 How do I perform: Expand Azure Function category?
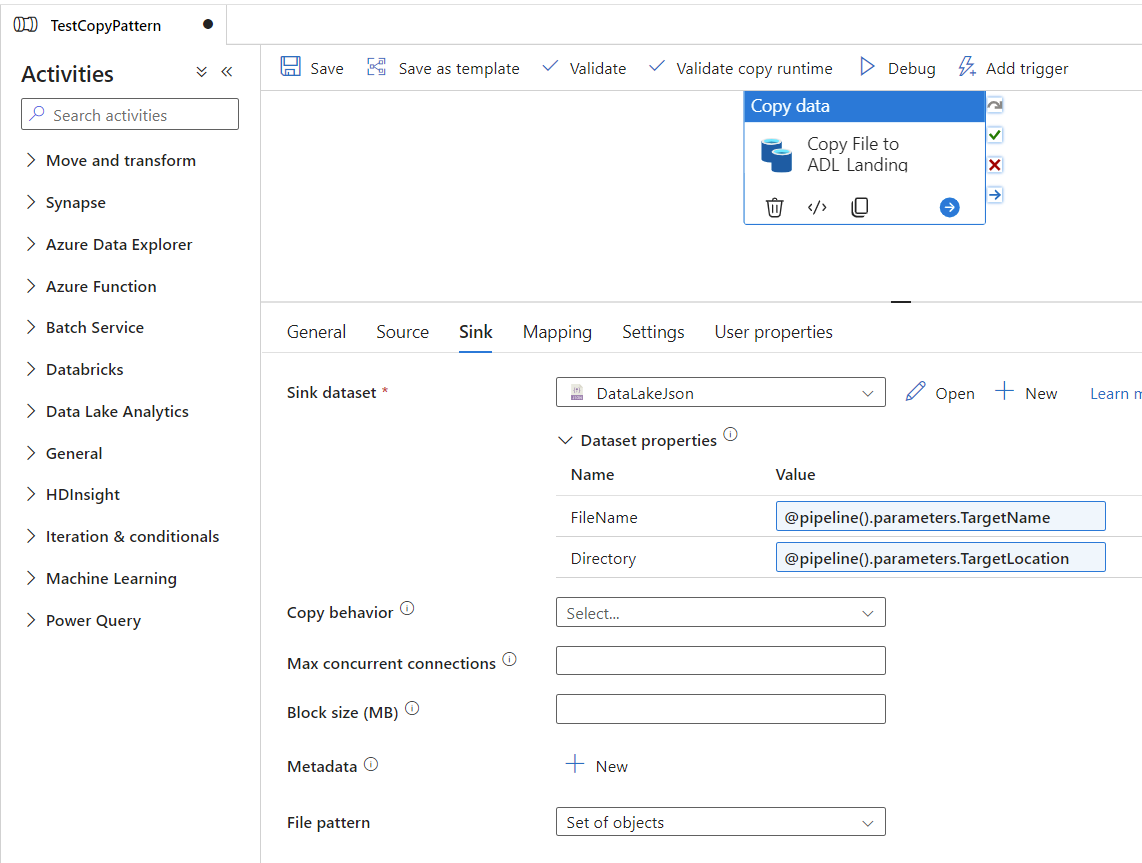pyautogui.click(x=31, y=286)
